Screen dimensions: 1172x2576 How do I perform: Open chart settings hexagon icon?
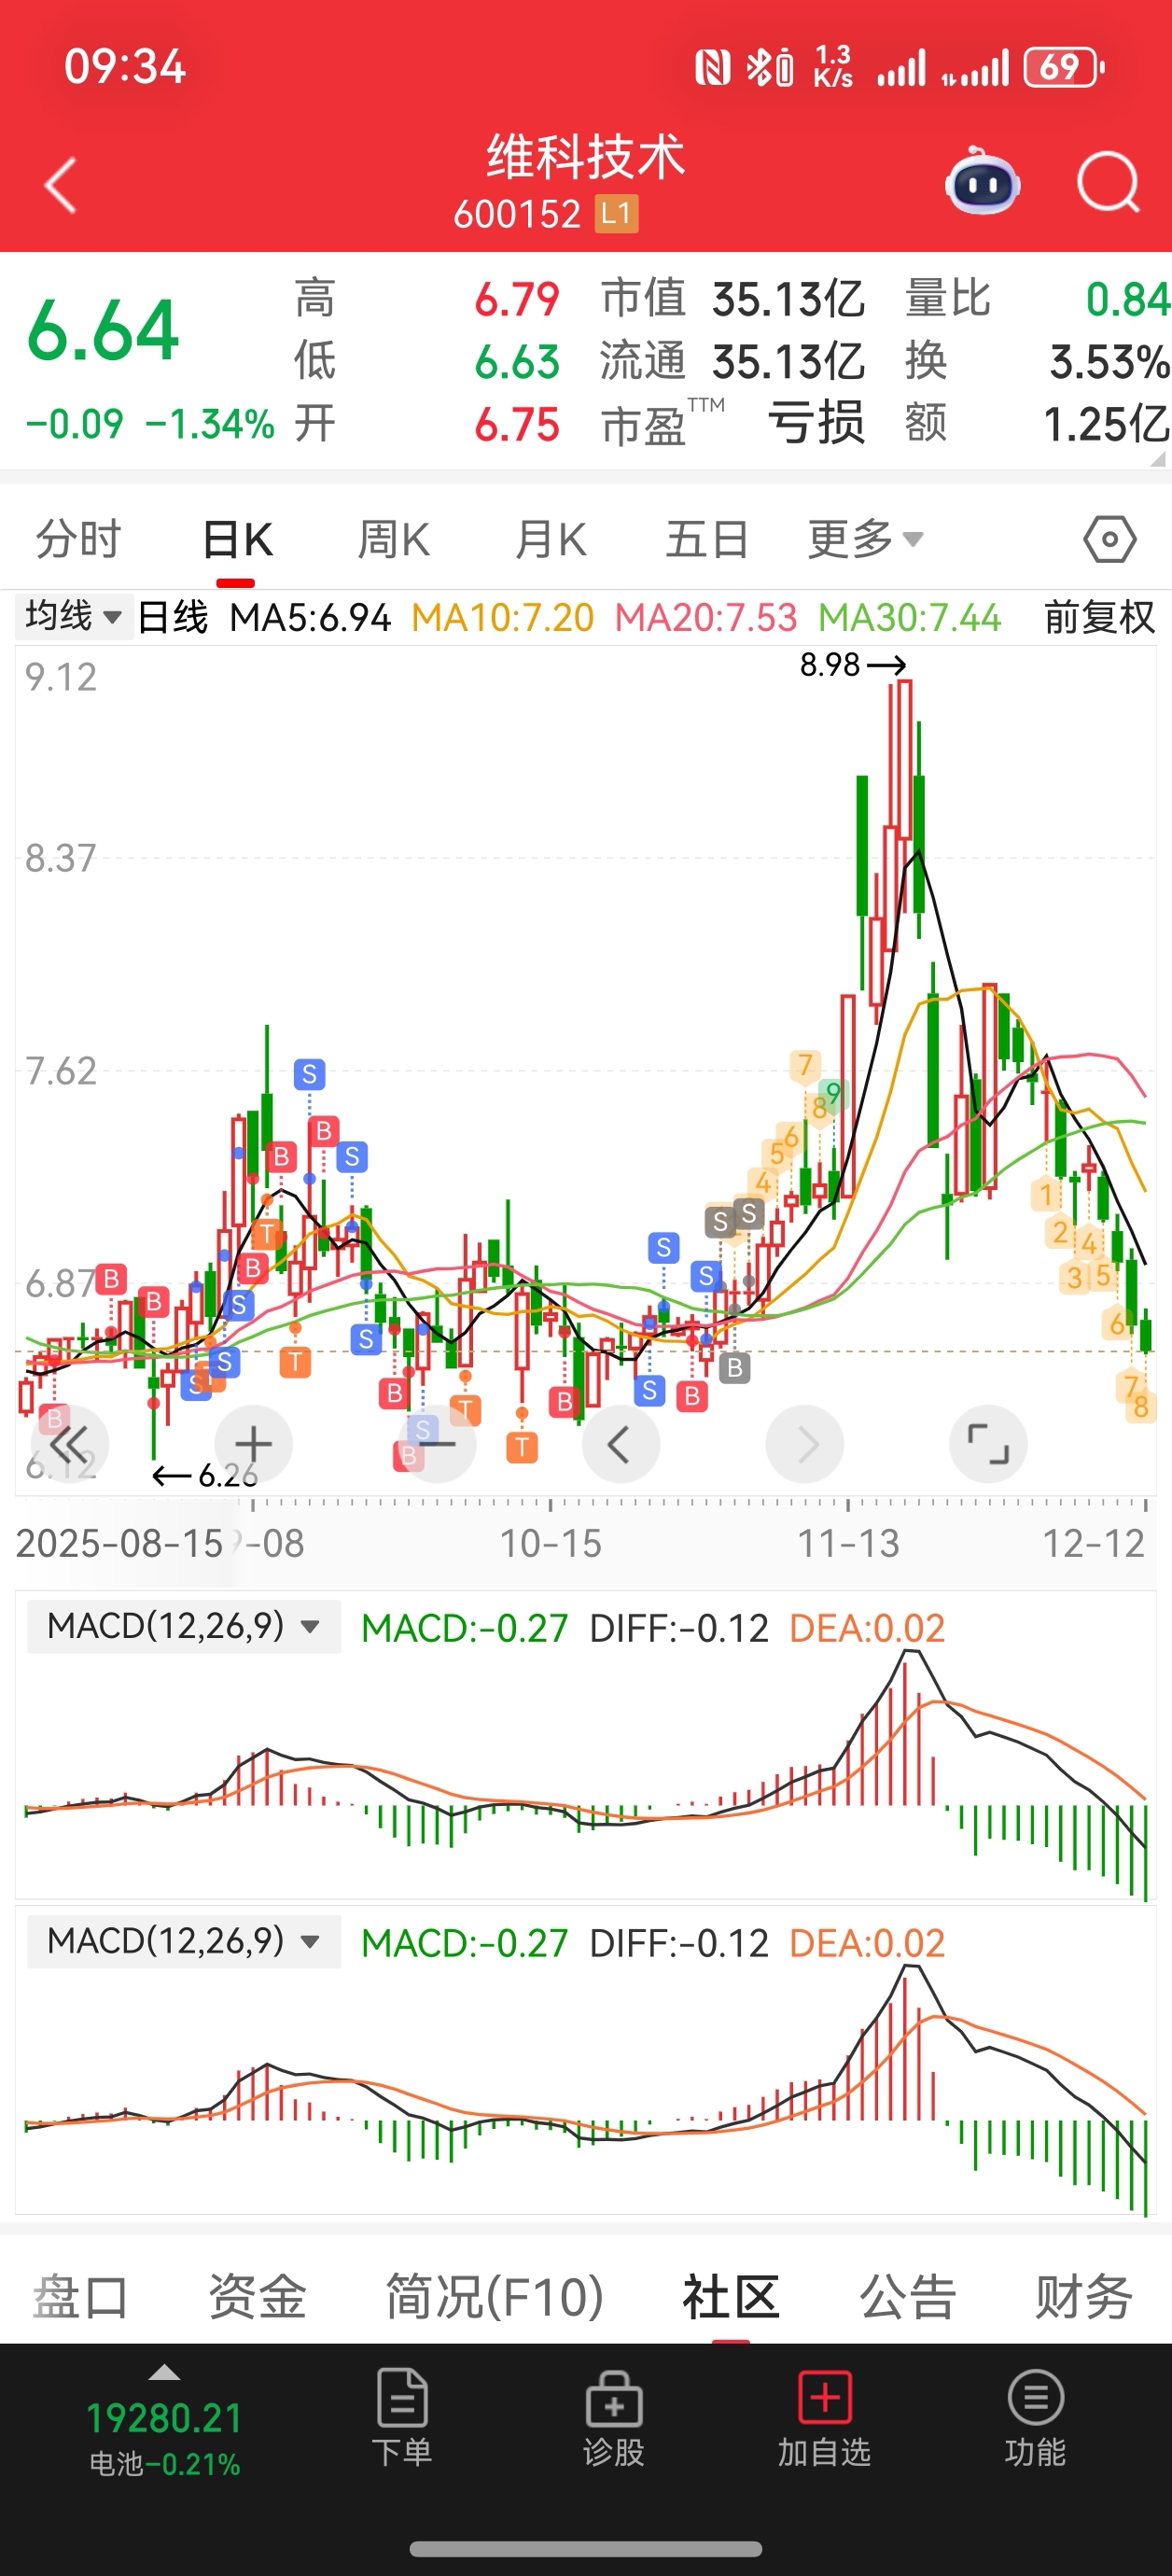click(x=1110, y=540)
